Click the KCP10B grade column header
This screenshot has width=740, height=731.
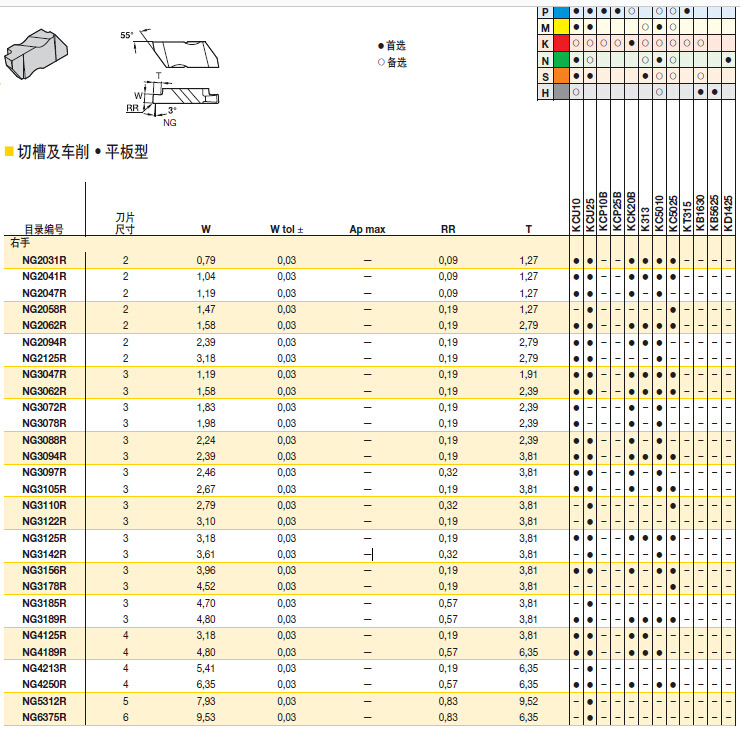click(x=603, y=211)
